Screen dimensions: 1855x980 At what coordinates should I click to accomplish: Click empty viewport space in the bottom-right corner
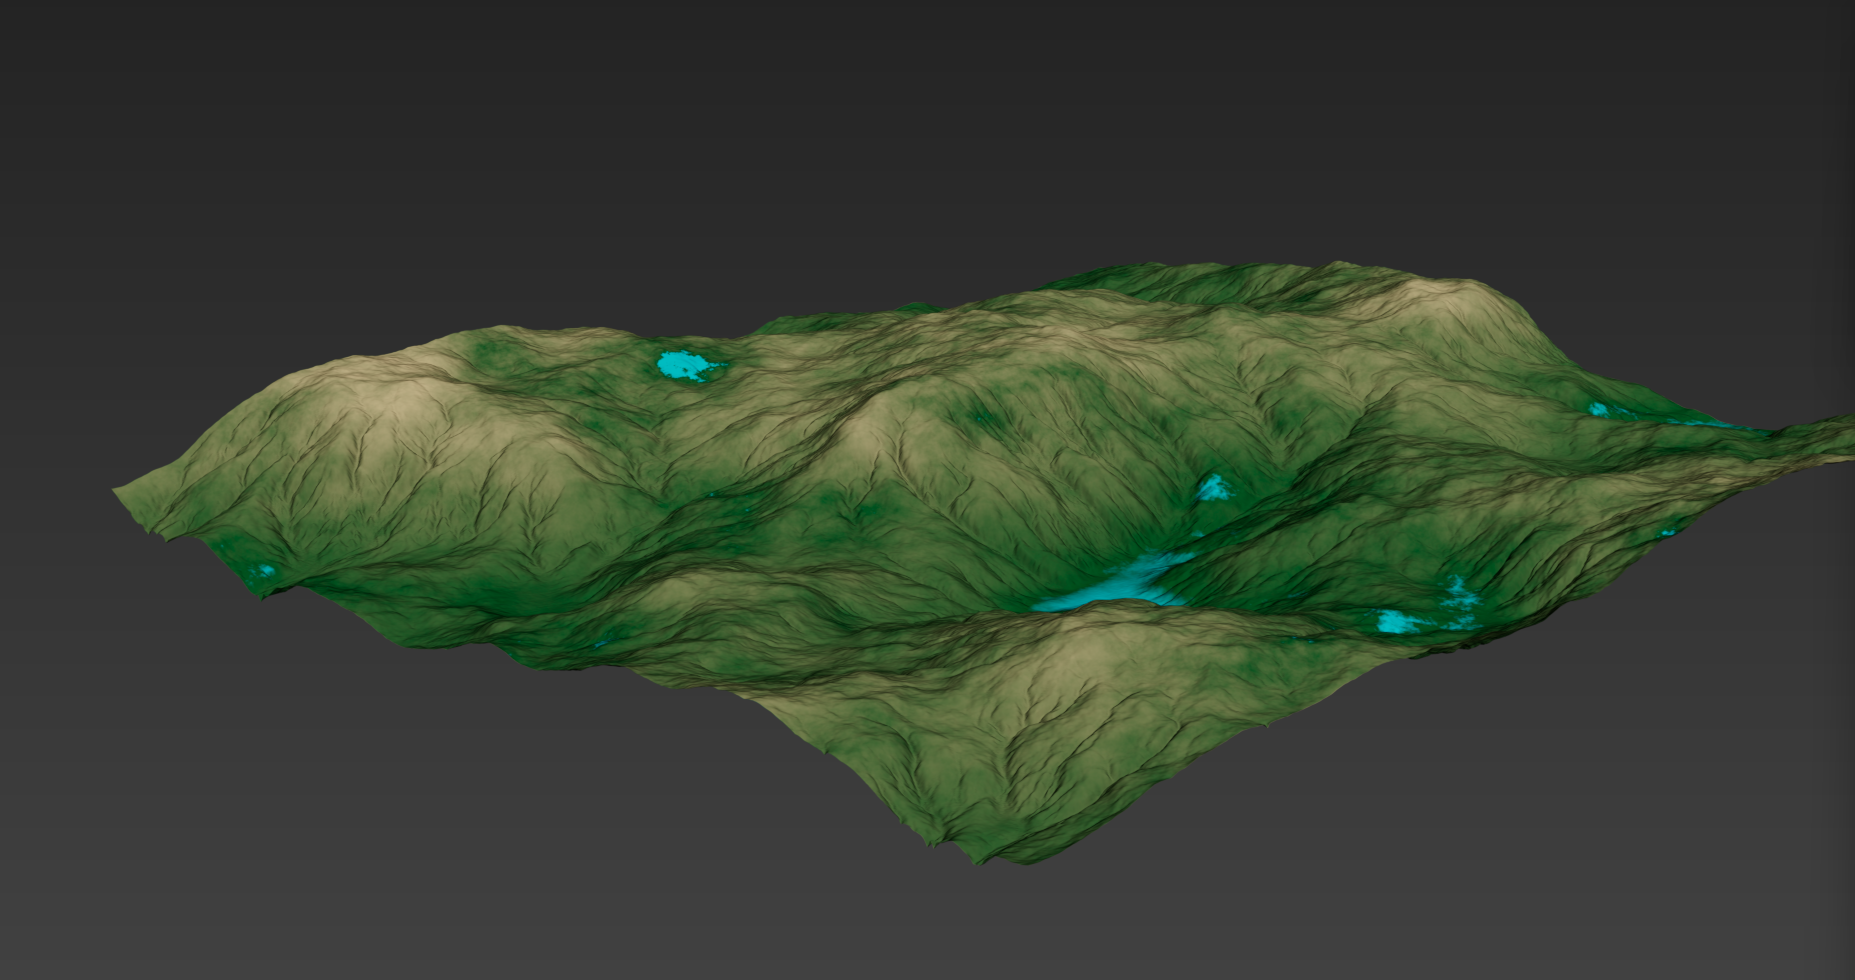[1700, 880]
